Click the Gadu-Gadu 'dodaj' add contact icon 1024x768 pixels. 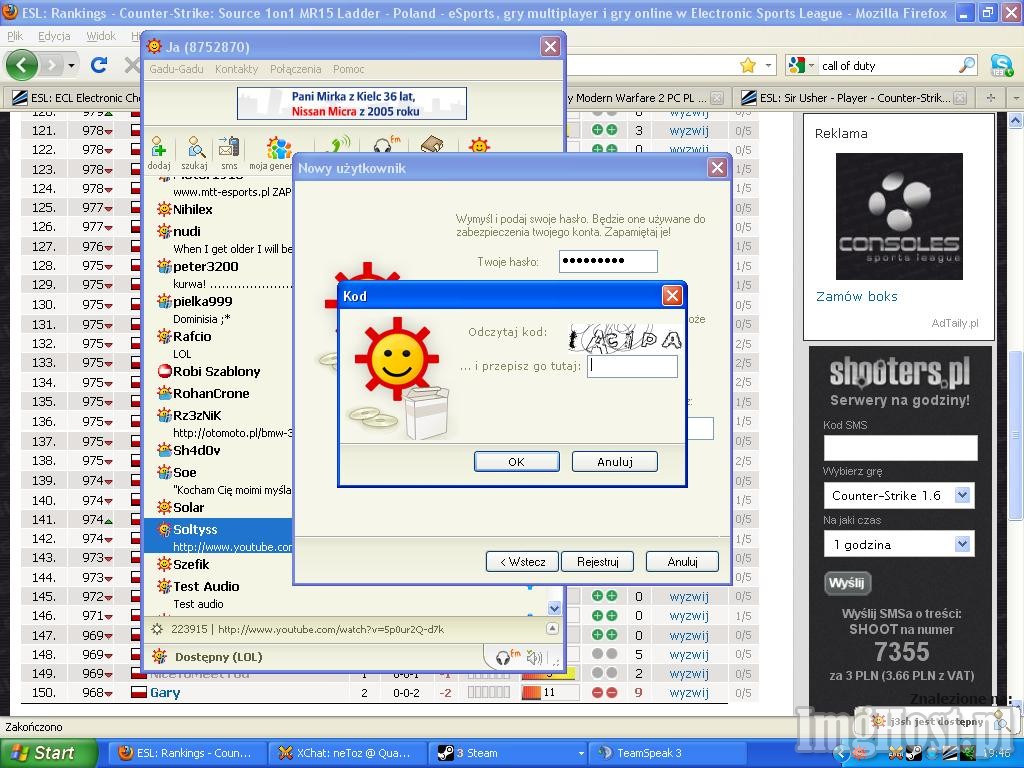pyautogui.click(x=159, y=152)
